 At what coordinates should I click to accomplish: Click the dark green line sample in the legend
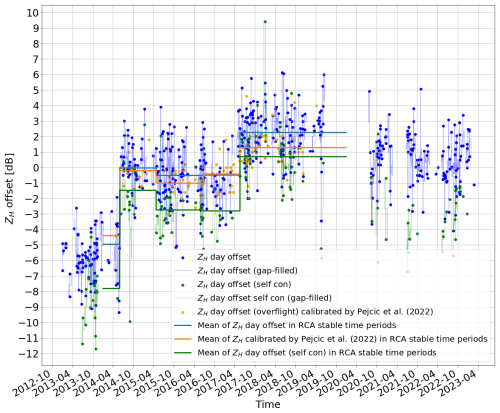click(x=183, y=352)
